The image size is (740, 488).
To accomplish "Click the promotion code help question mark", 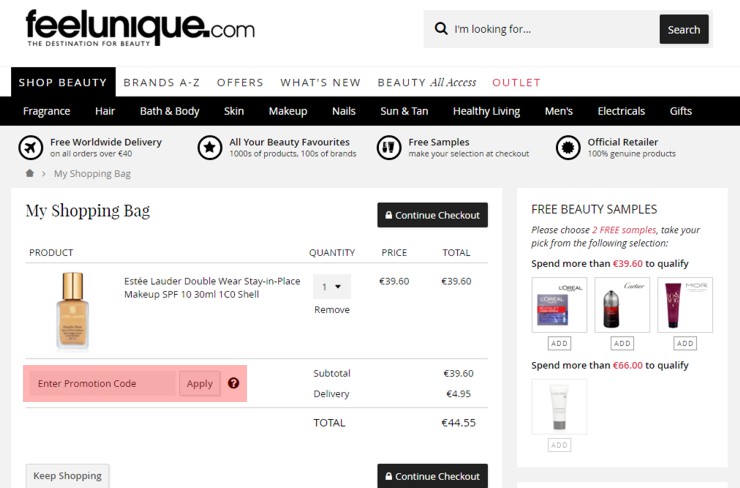I will (233, 383).
